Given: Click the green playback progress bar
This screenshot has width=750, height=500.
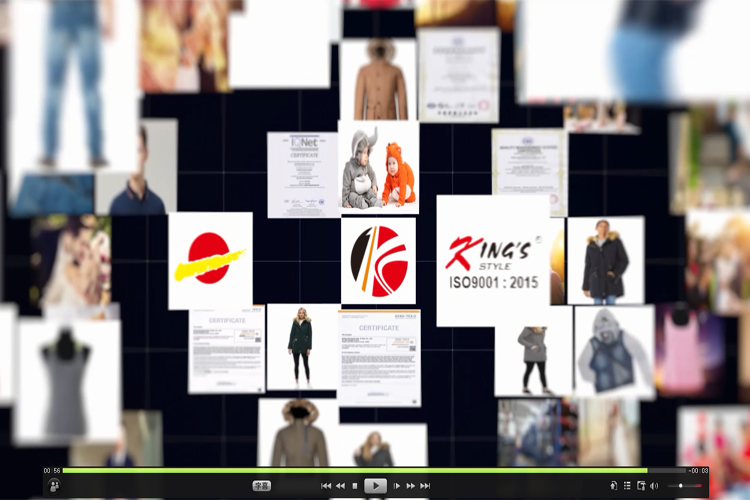Looking at the screenshot, I should (350, 470).
